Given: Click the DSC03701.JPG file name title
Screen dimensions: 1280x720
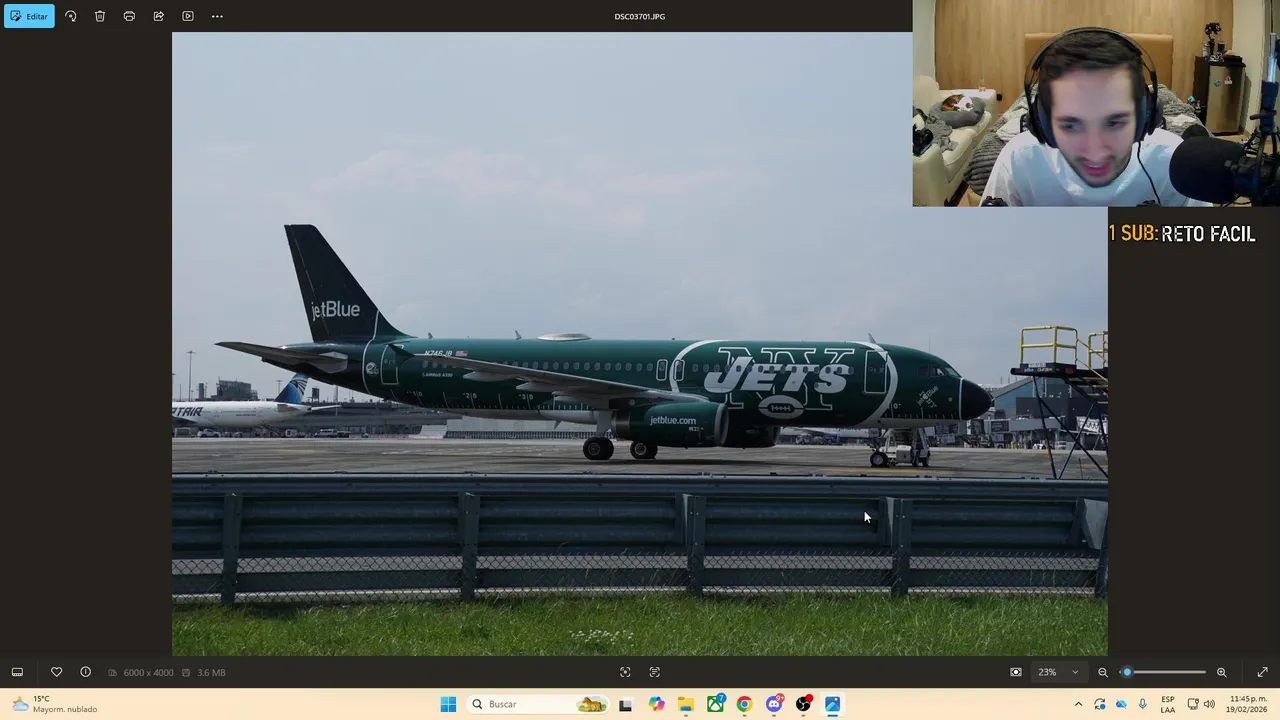Looking at the screenshot, I should 640,16.
